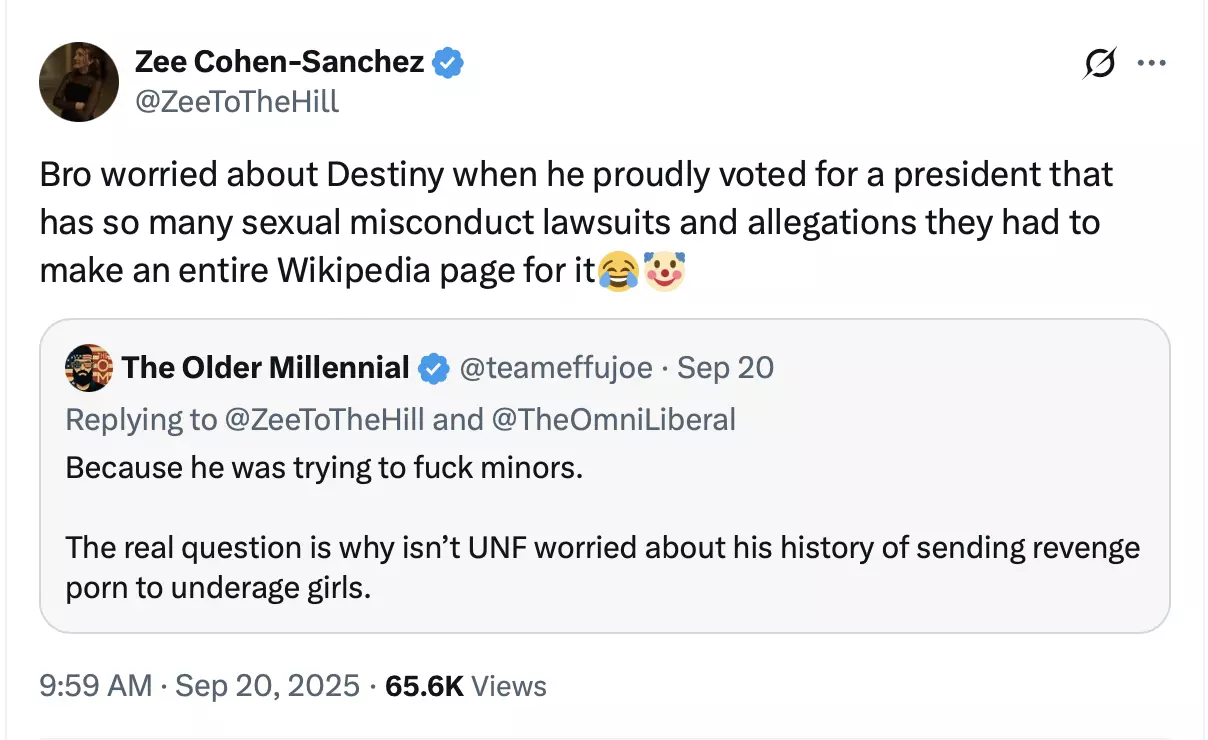1208x740 pixels.
Task: Open the Grok explain-post icon
Action: 1101,64
